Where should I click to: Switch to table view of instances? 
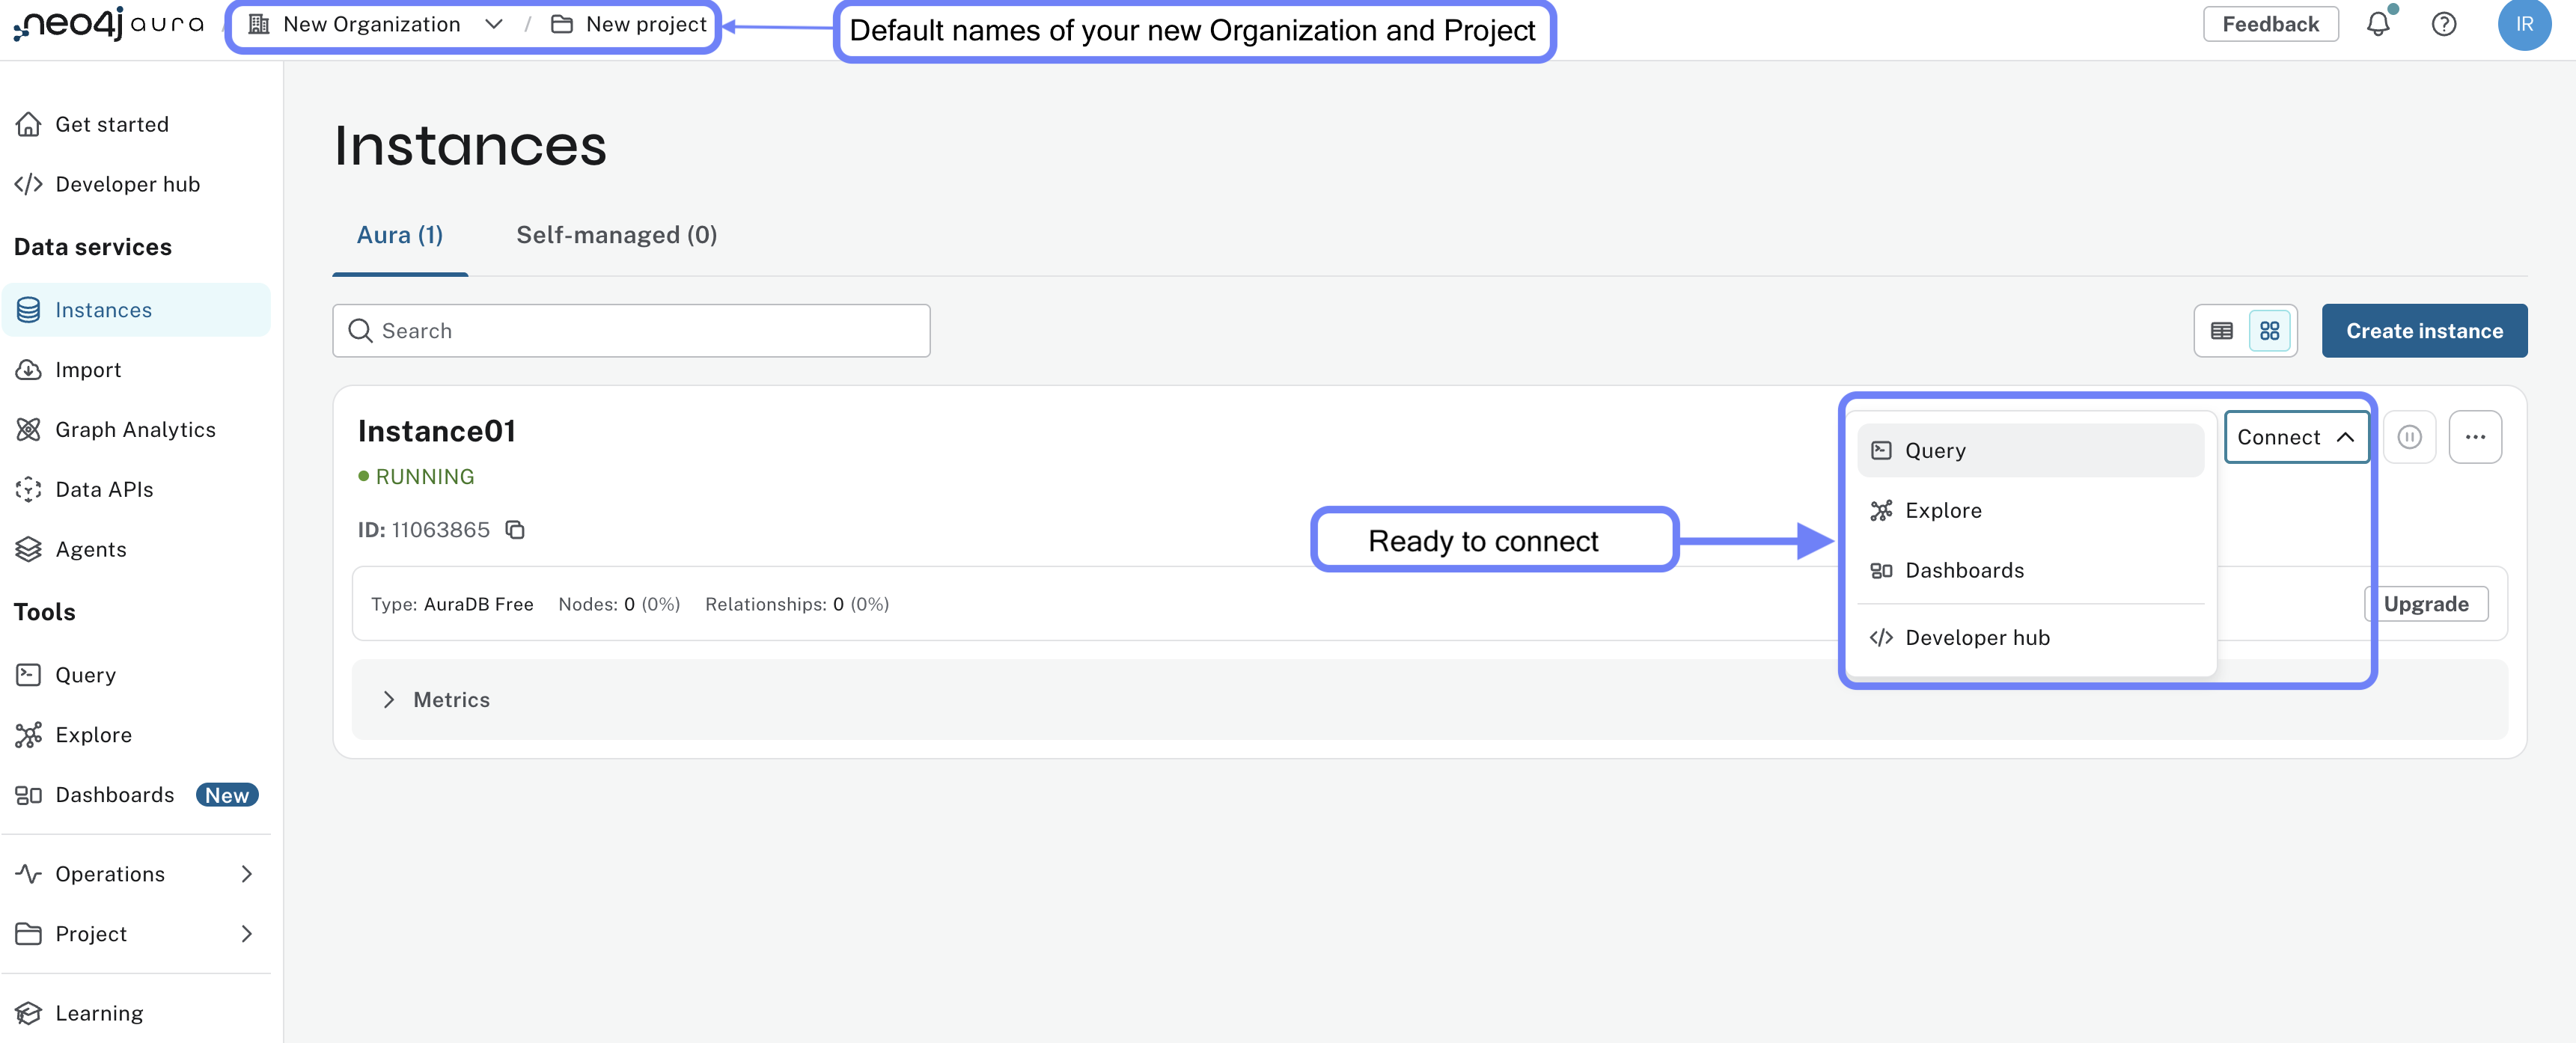[x=2220, y=330]
